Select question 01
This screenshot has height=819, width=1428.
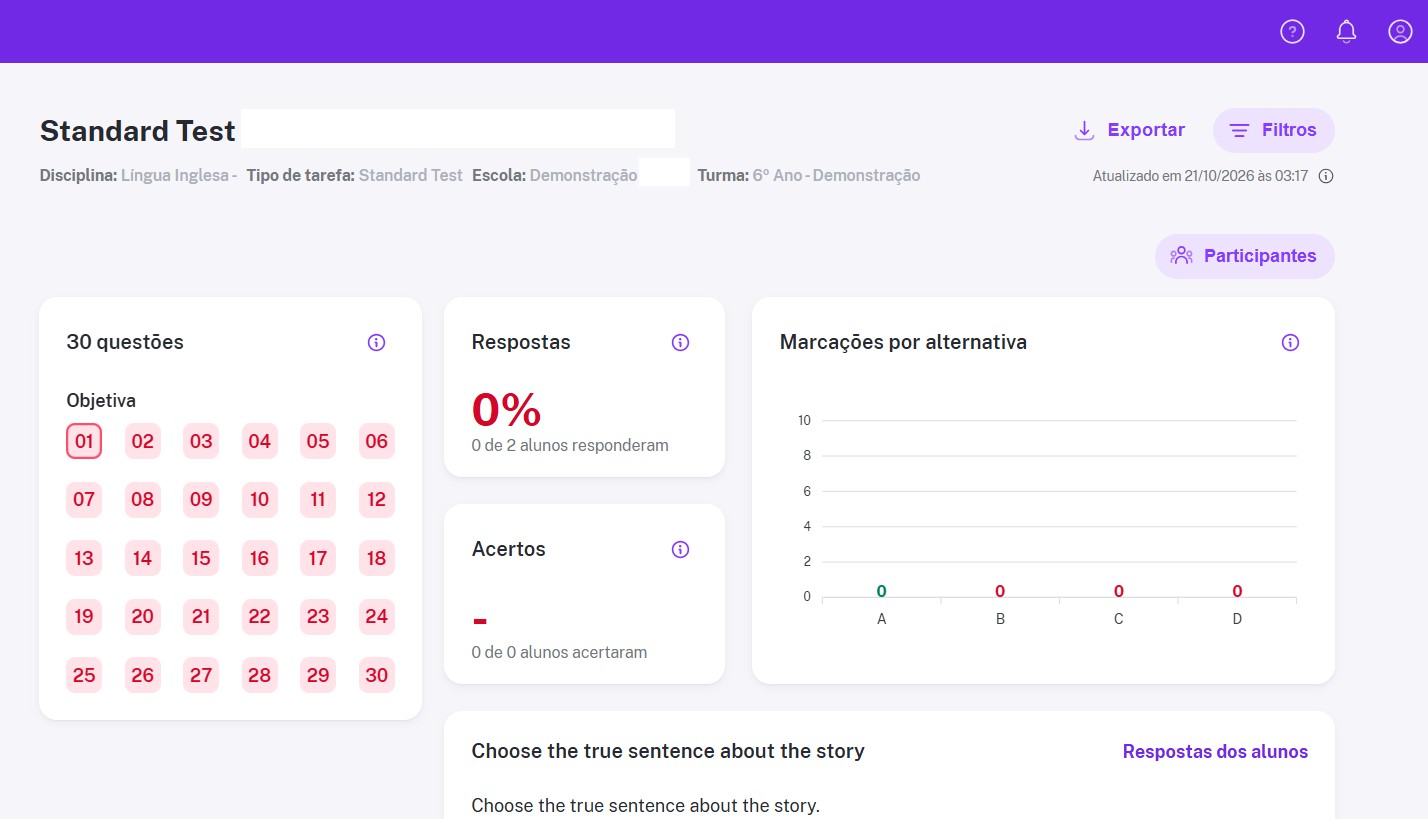click(84, 441)
